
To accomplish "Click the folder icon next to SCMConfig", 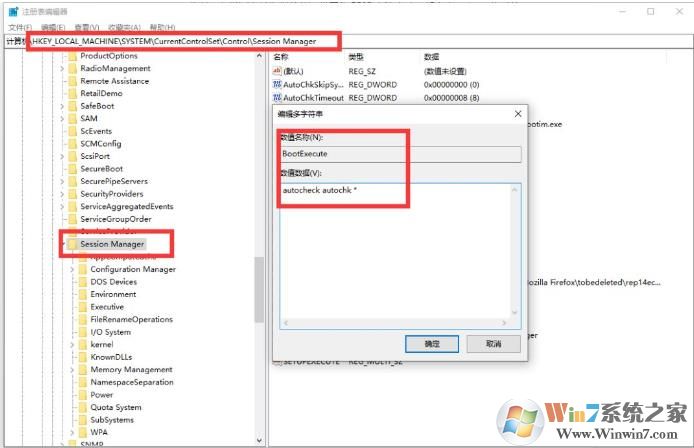I will [x=73, y=144].
